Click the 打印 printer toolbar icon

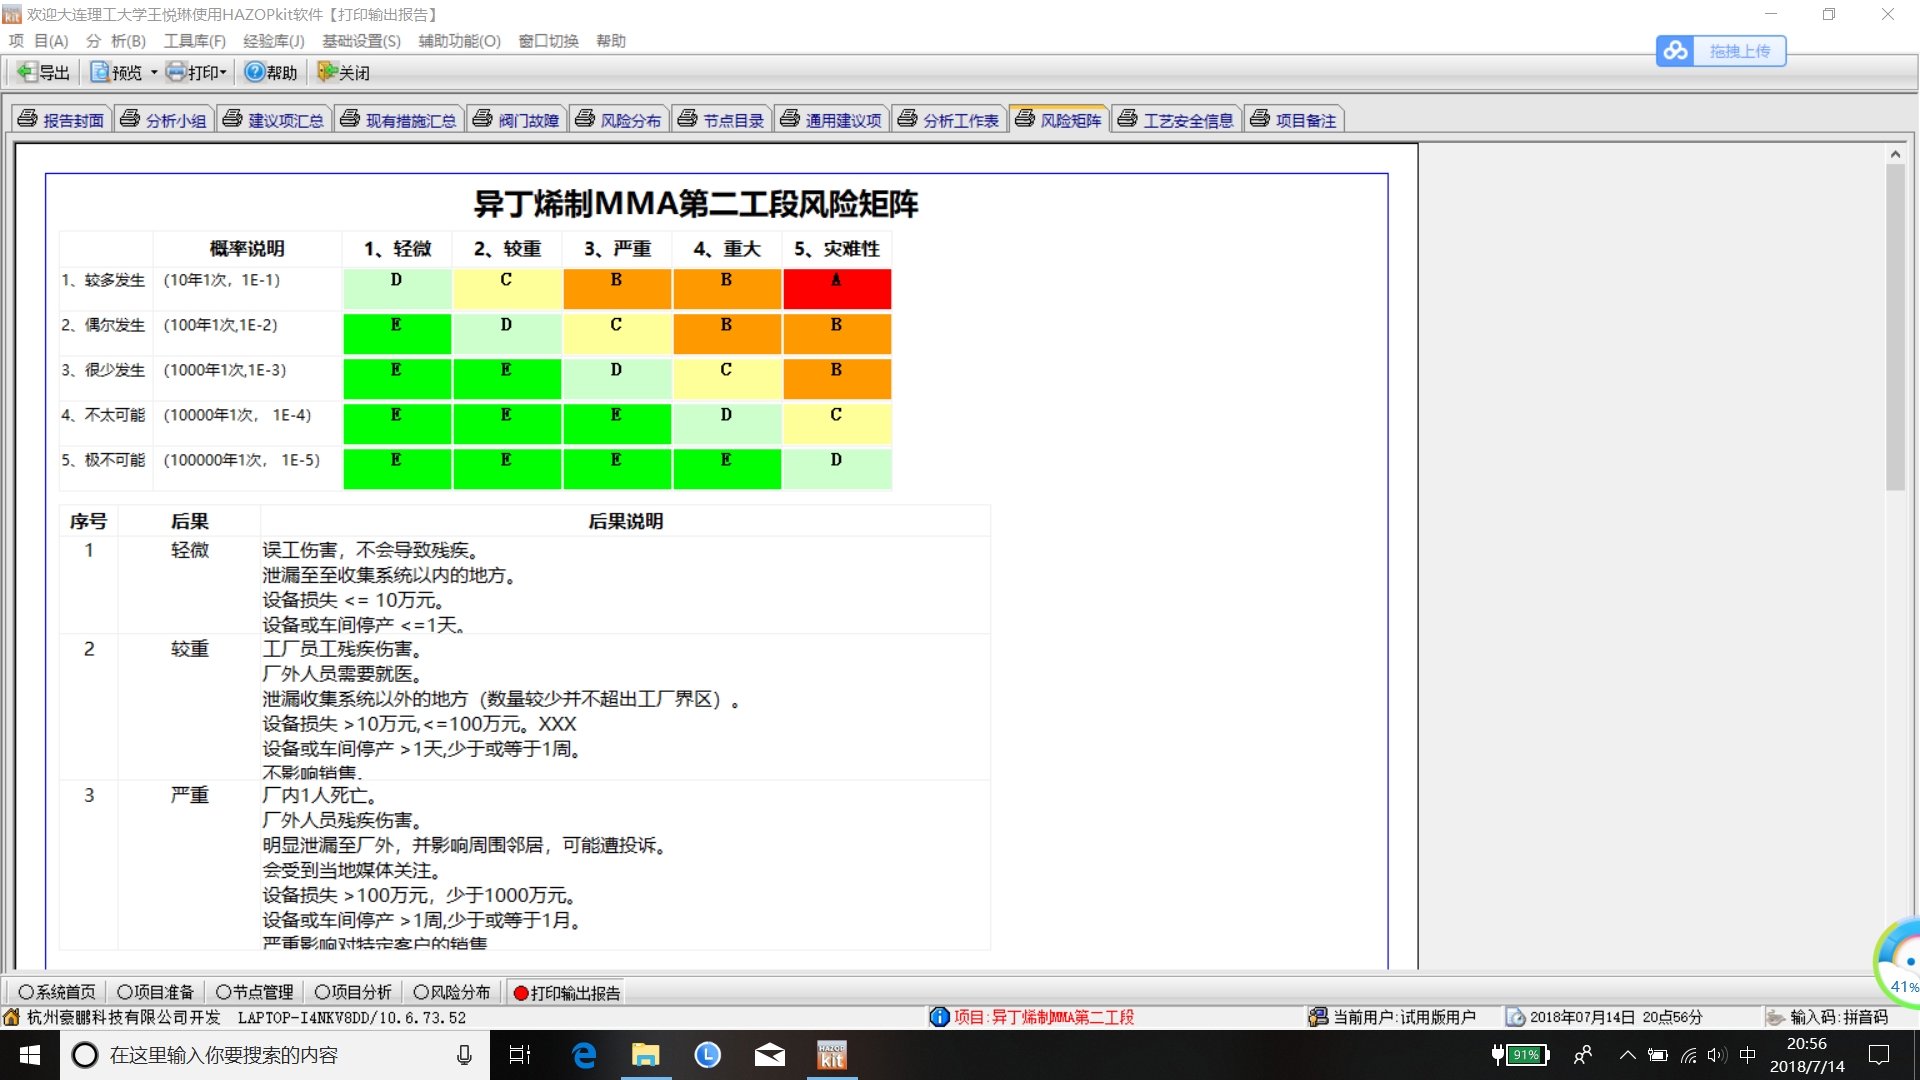(177, 72)
